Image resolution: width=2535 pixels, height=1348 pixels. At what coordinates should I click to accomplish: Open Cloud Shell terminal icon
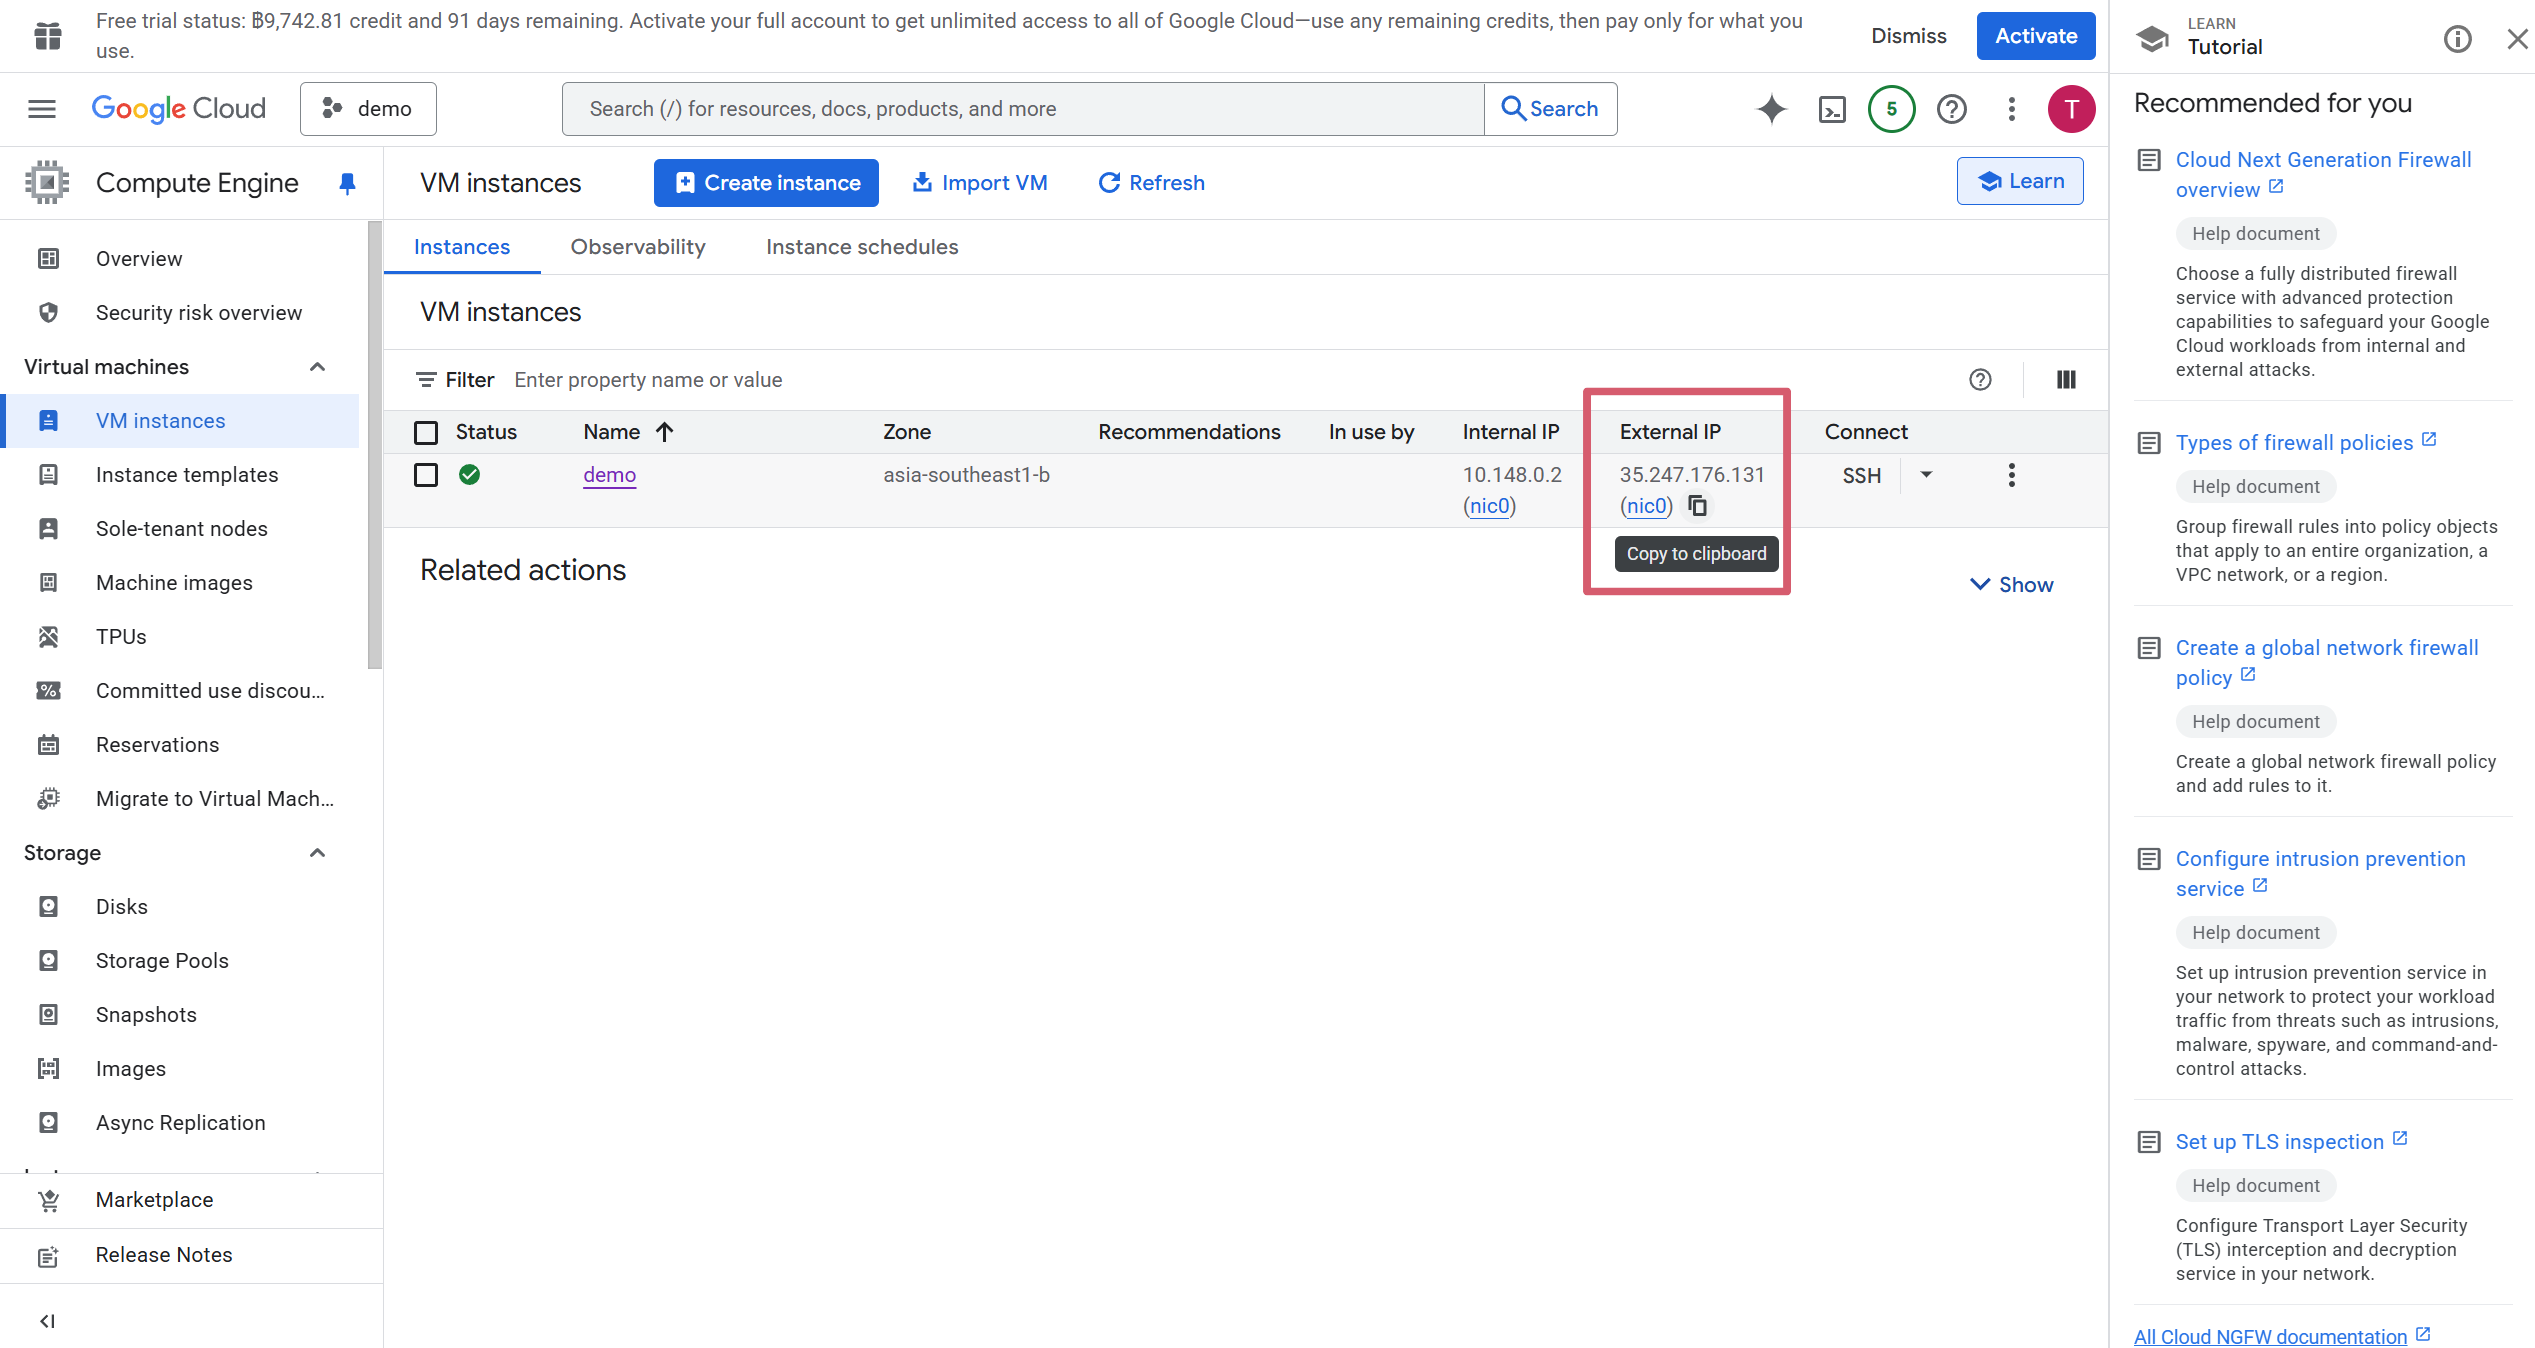(x=1831, y=109)
